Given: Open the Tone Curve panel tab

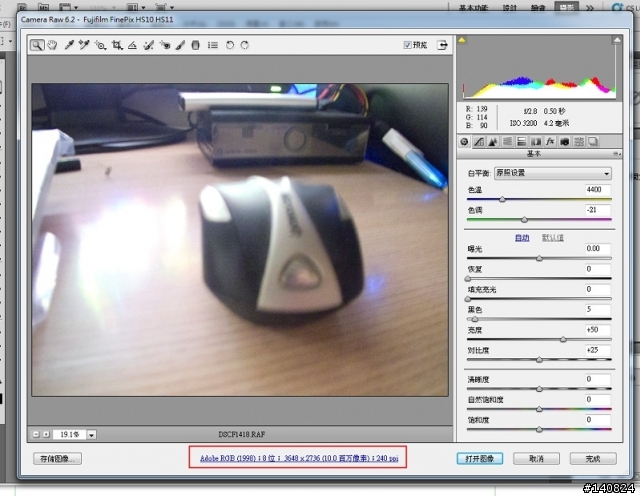Looking at the screenshot, I should coord(478,142).
